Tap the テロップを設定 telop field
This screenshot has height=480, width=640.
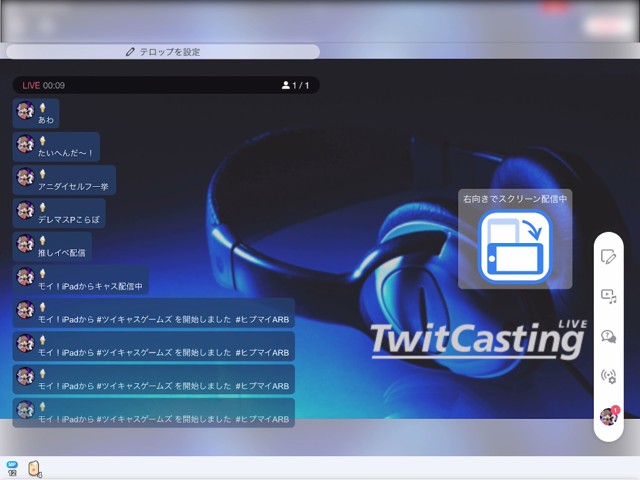(x=163, y=52)
